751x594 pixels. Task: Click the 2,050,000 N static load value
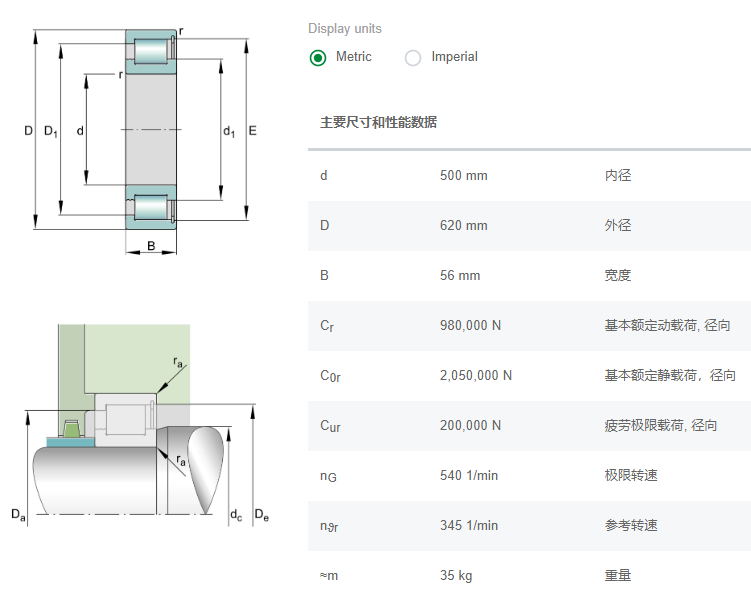(476, 376)
